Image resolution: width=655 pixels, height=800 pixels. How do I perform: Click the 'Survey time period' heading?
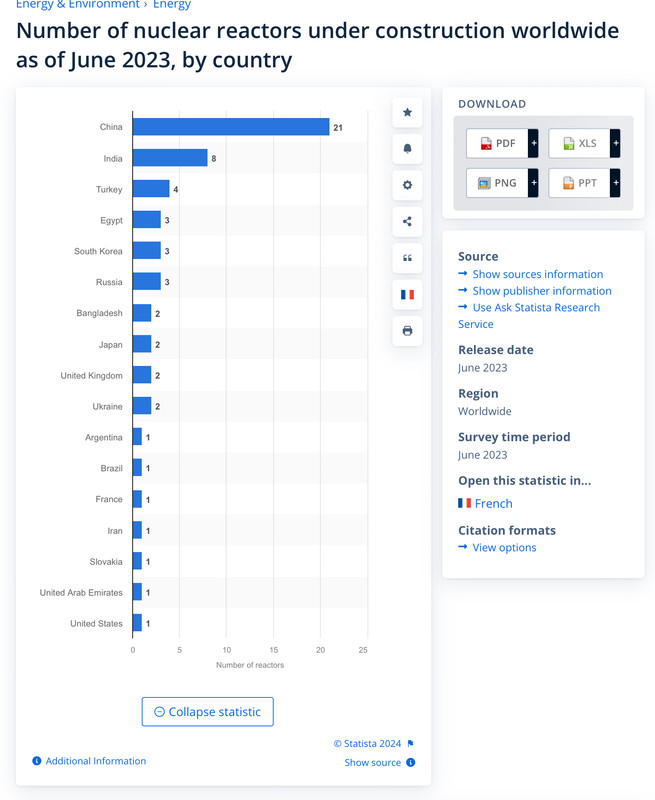pyautogui.click(x=514, y=437)
